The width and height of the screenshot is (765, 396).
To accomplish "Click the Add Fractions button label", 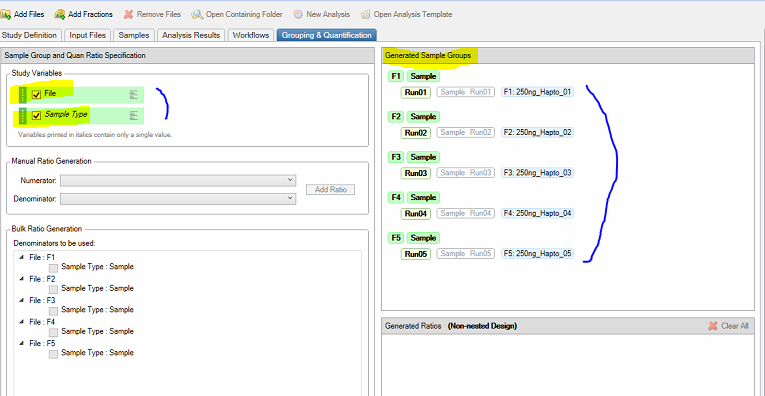I will tap(90, 14).
